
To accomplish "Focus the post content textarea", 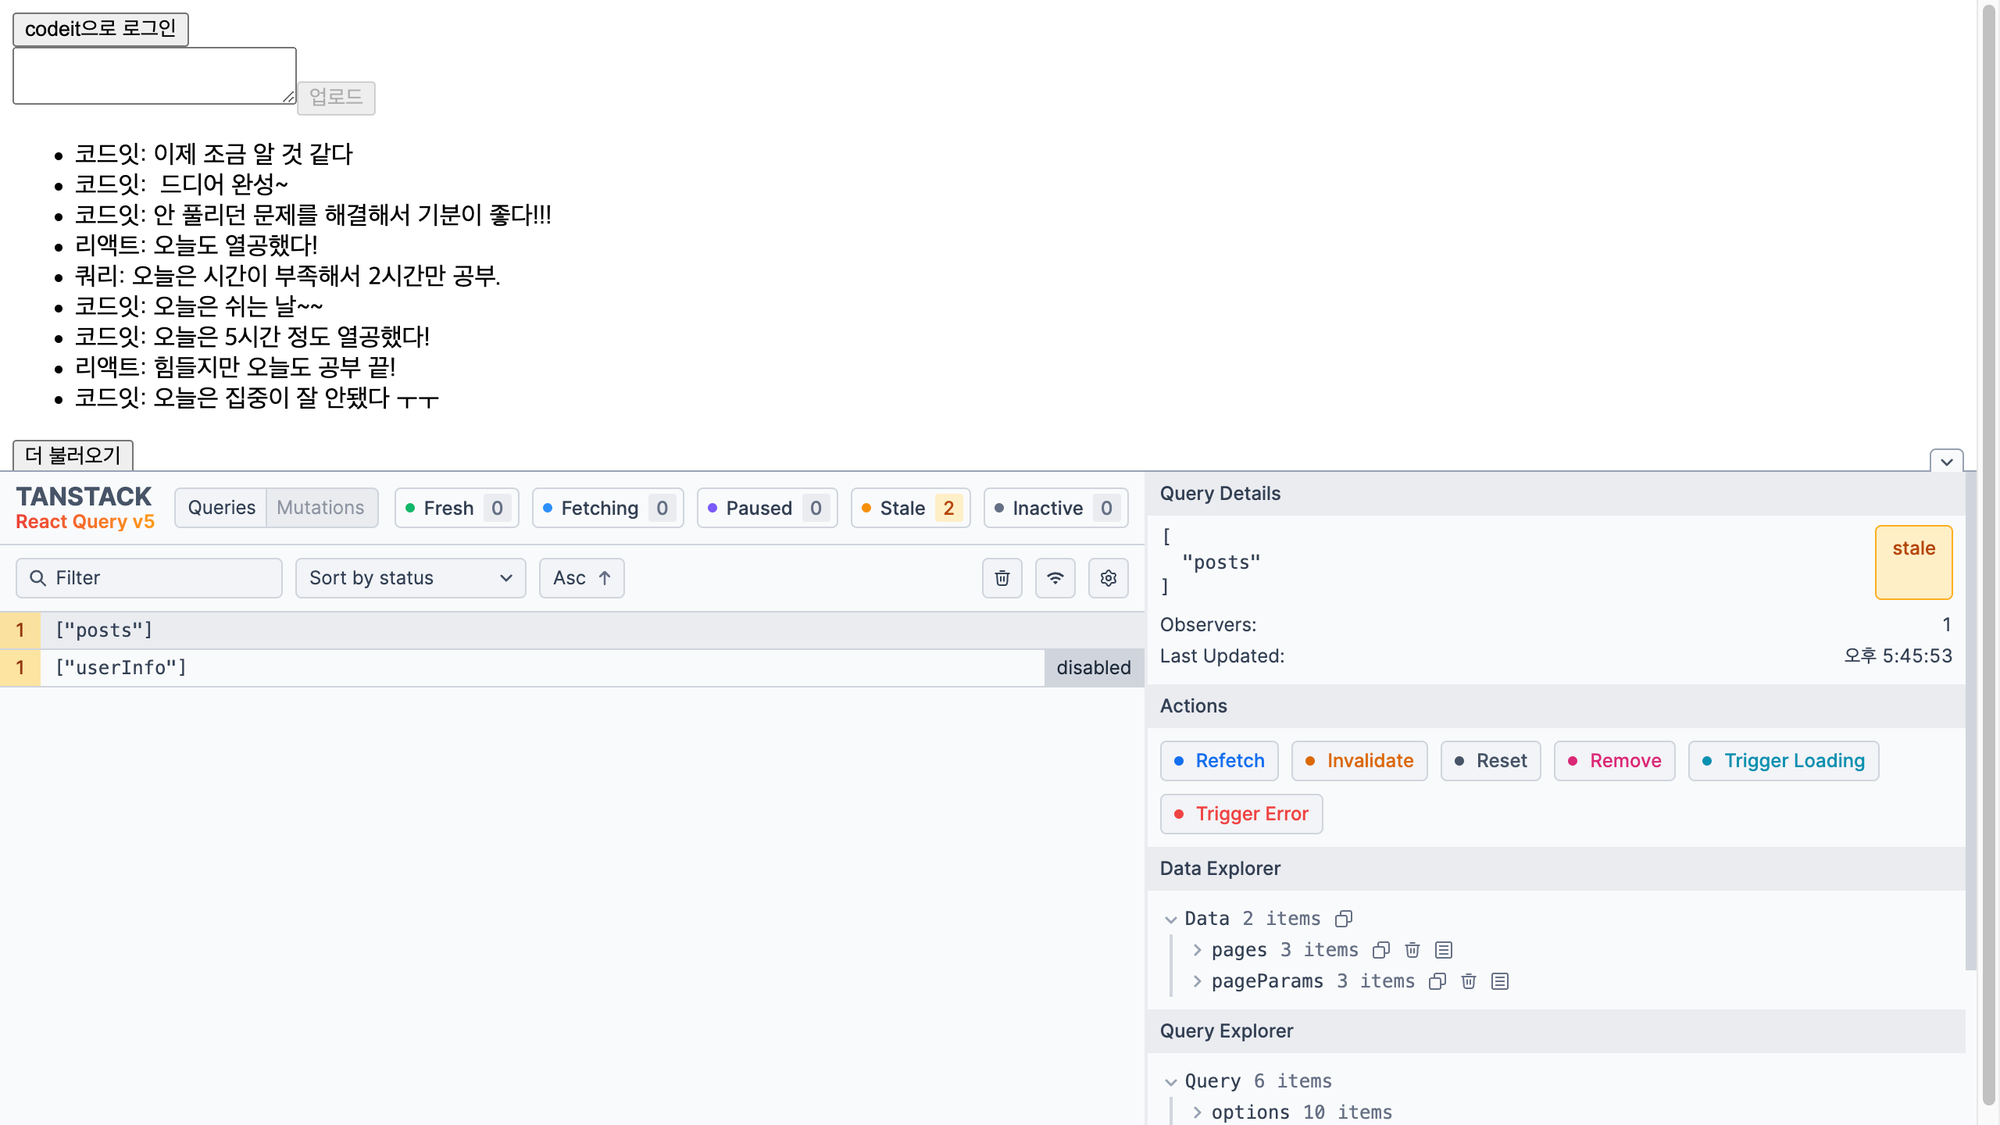I will pyautogui.click(x=154, y=75).
